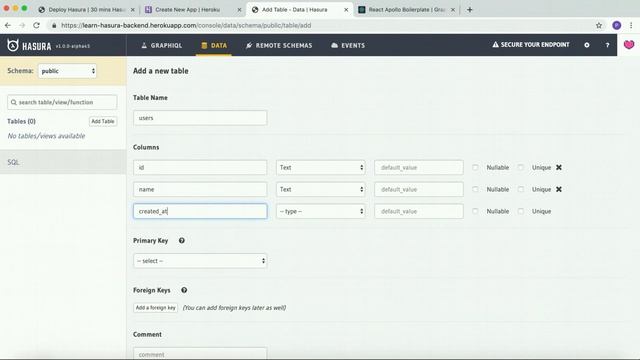Toggle Unique for the id column
Viewport: 640px width, 360px height.
point(521,167)
